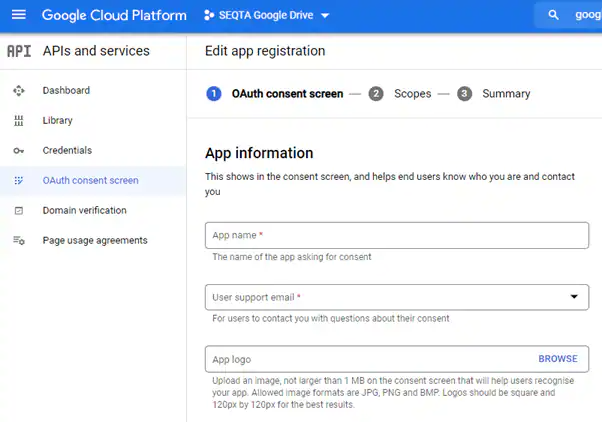
Task: Click the Dashboard sidebar icon
Action: click(x=18, y=91)
